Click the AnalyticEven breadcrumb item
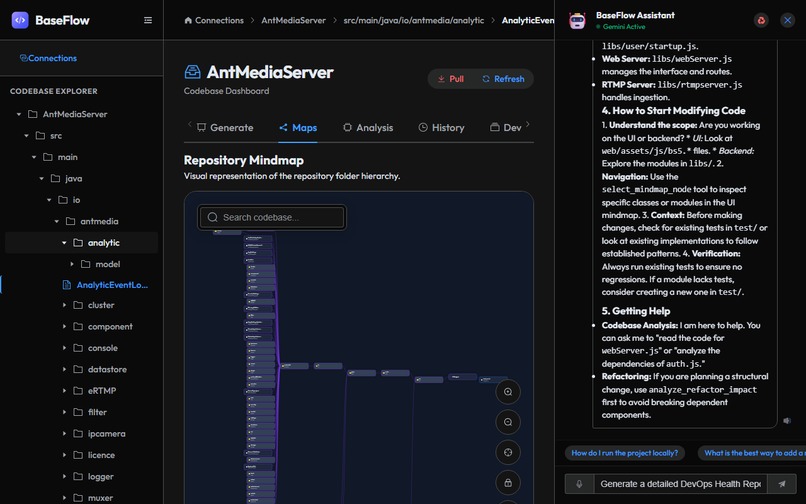This screenshot has width=806, height=504. pos(528,20)
